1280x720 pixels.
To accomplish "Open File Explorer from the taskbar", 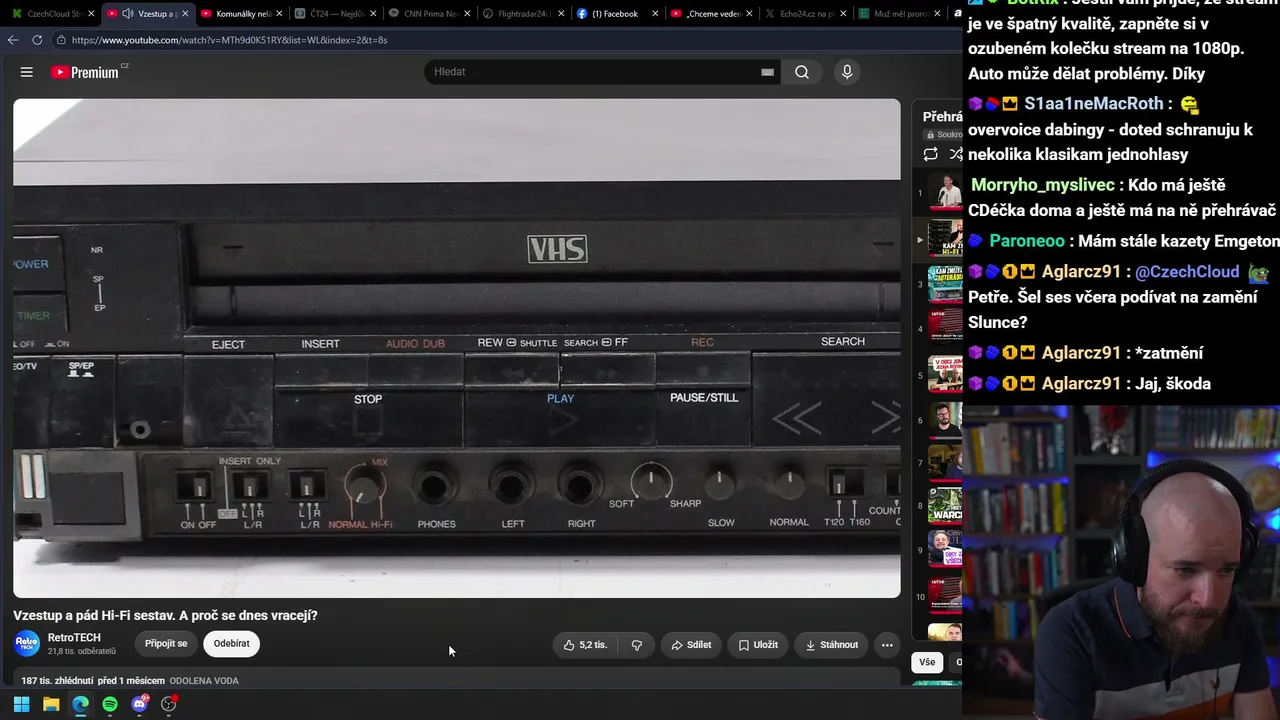I will click(x=51, y=704).
